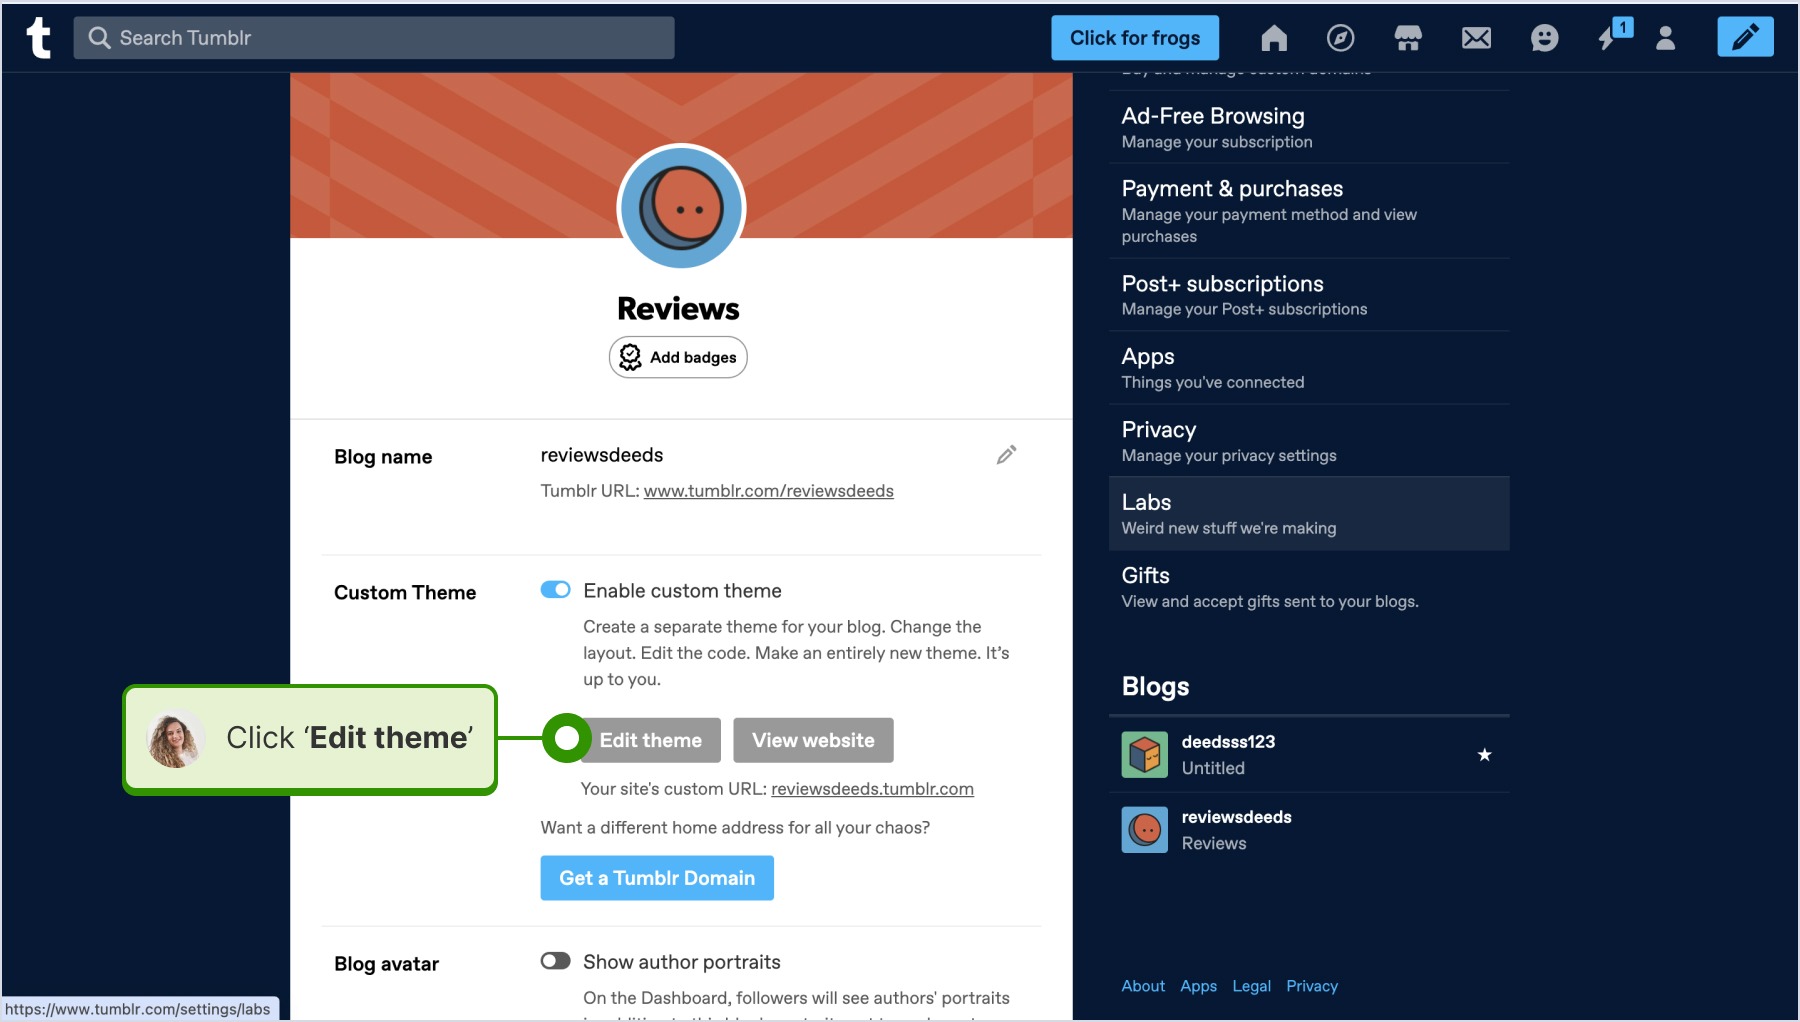Toggle Enable custom theme switch

[x=555, y=590]
